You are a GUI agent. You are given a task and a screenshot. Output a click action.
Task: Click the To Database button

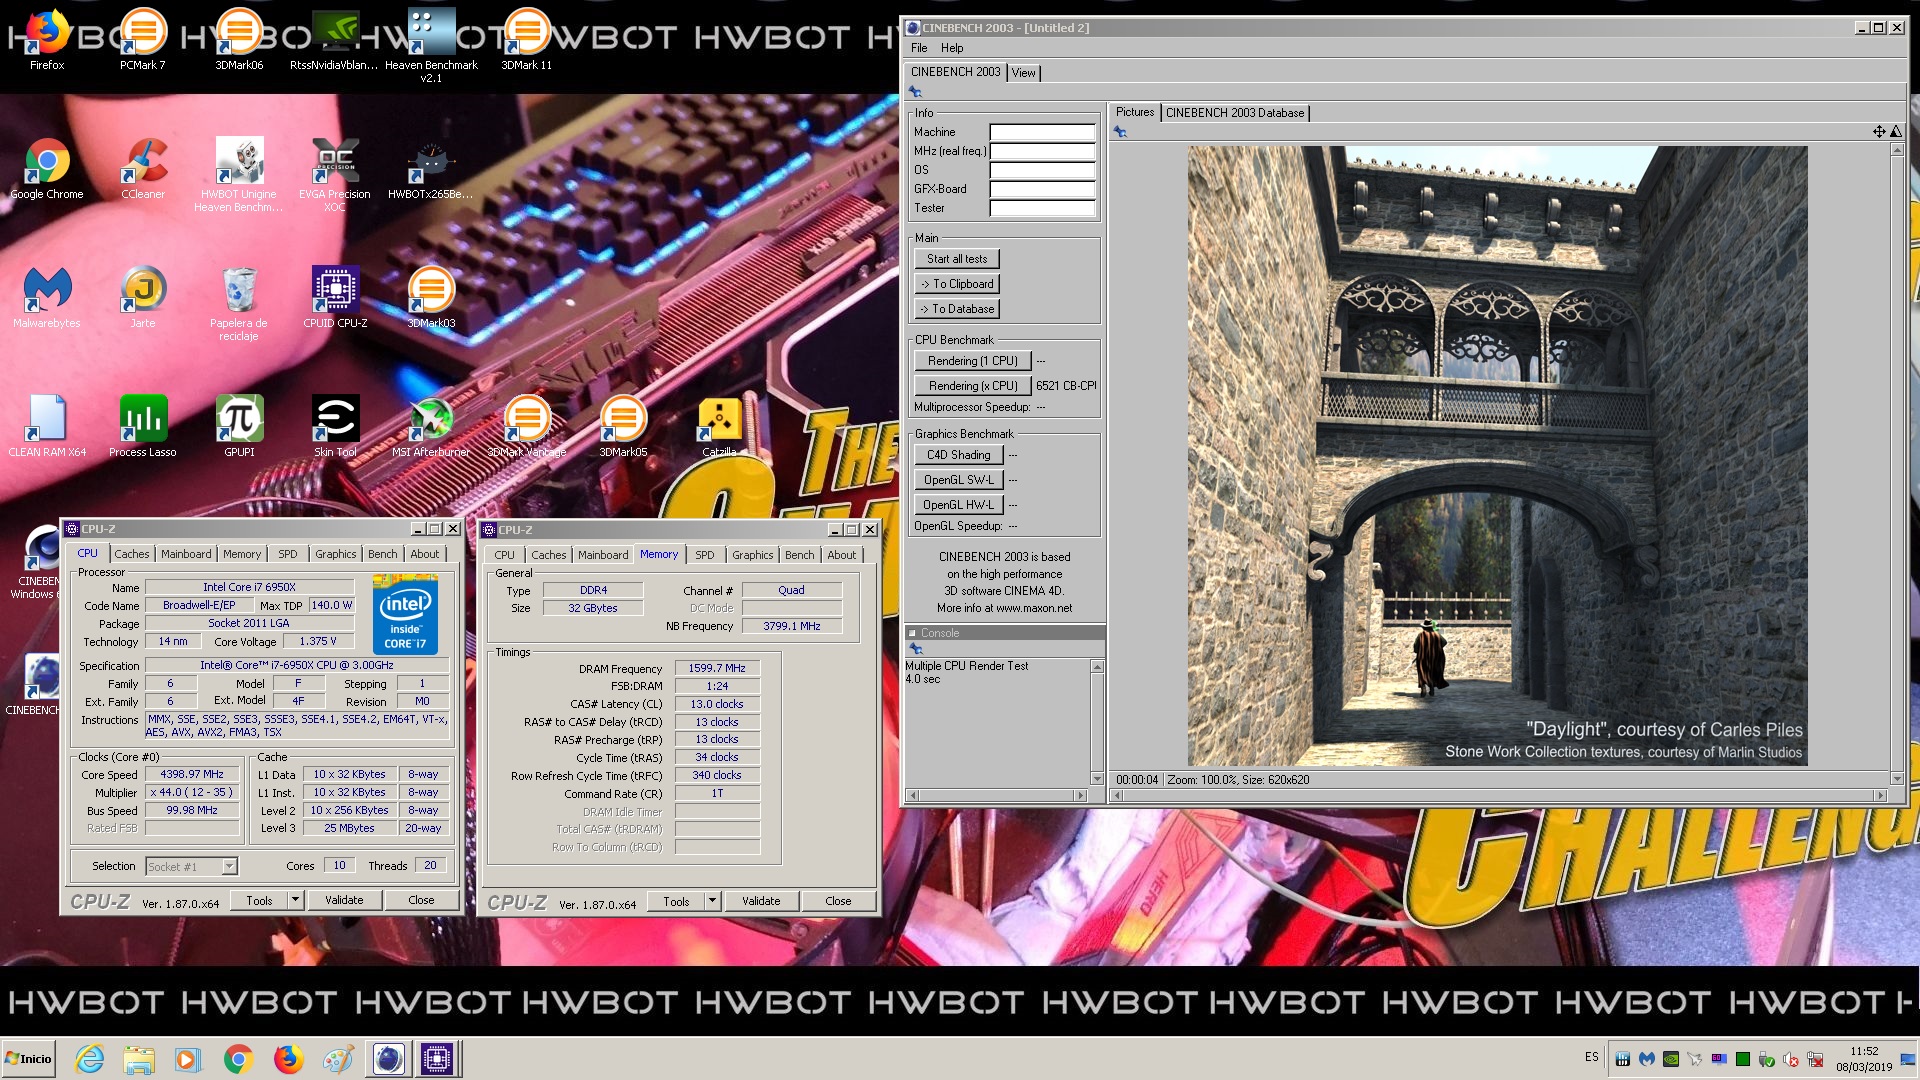(956, 309)
